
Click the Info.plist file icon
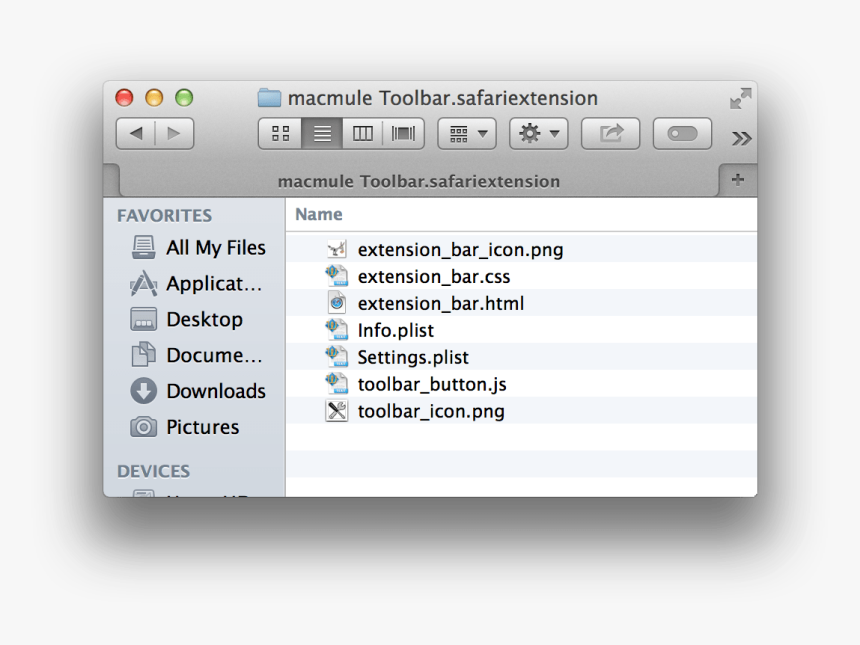click(337, 330)
